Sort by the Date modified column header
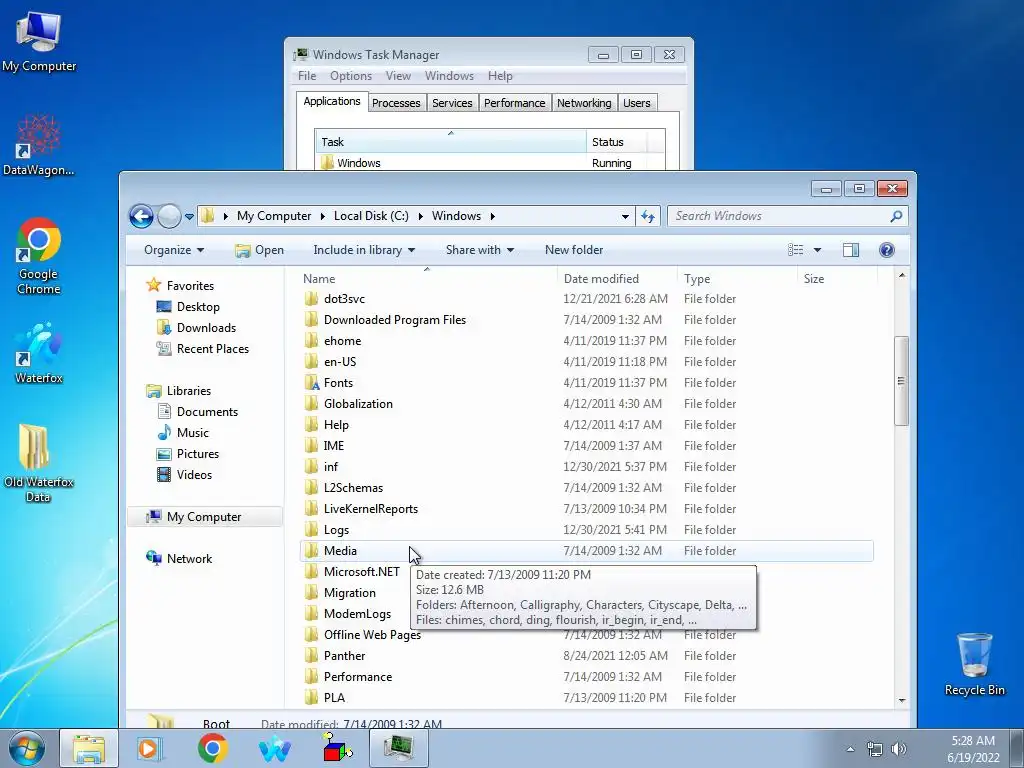Screen dimensions: 1024x768 click(617, 279)
